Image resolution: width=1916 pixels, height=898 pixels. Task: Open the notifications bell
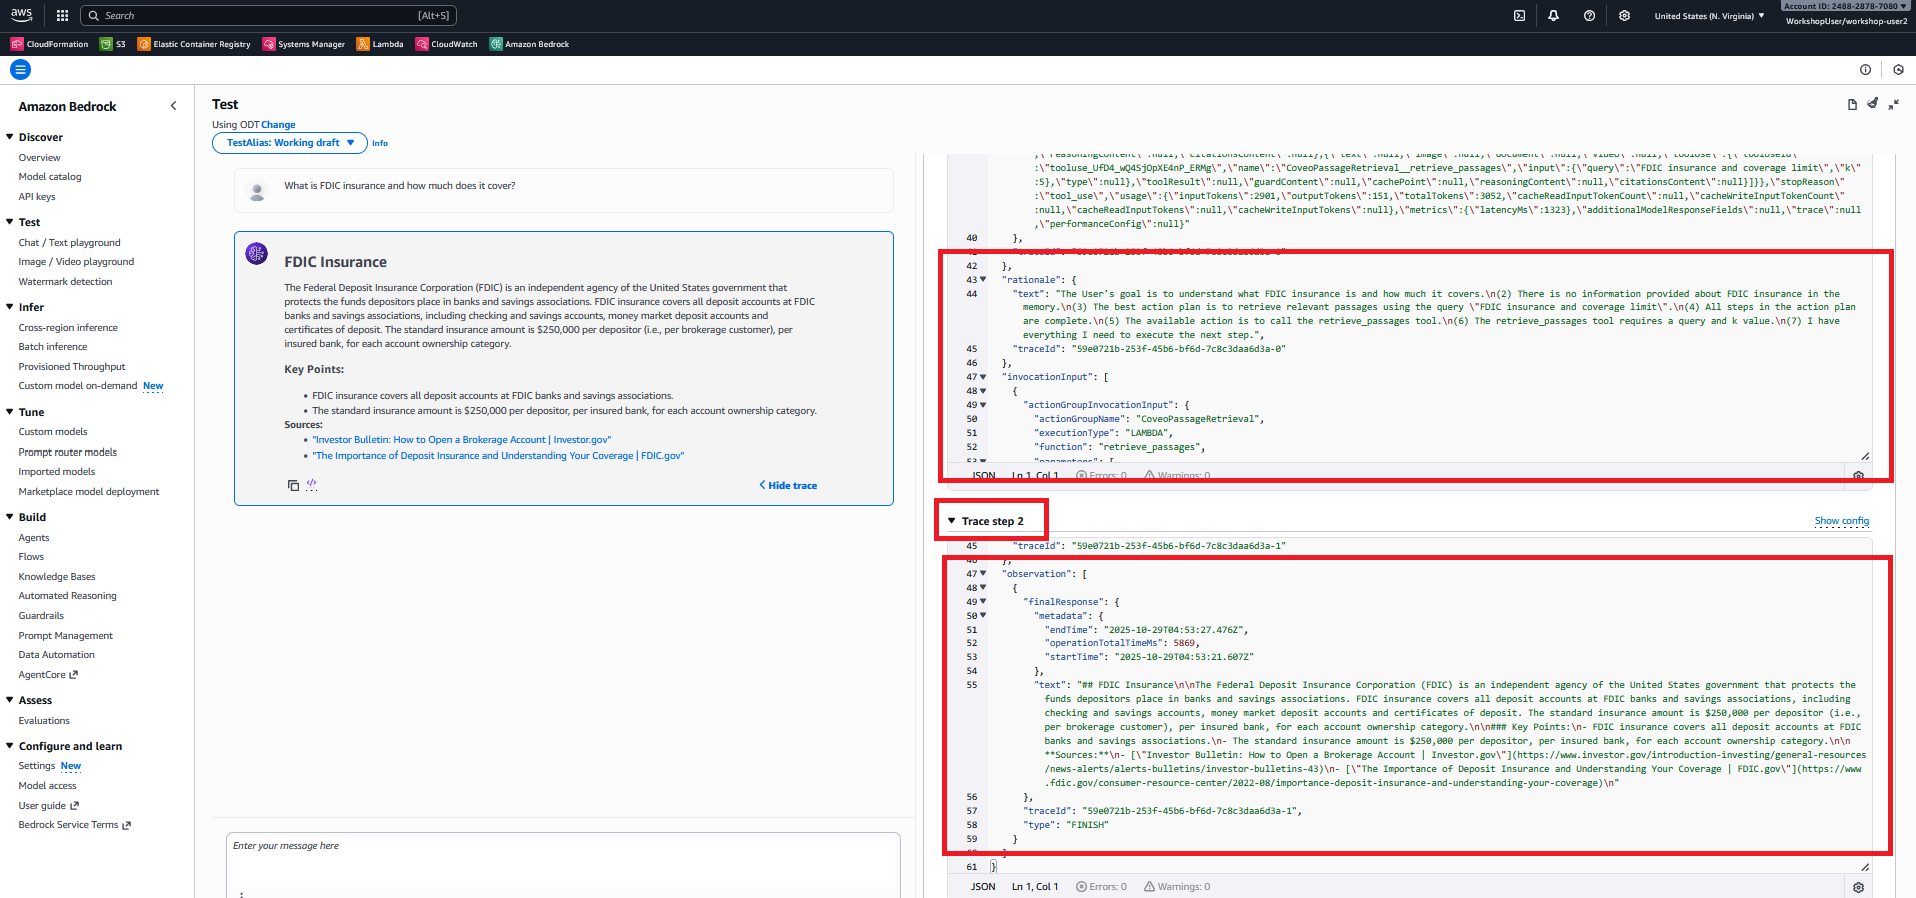(1553, 16)
